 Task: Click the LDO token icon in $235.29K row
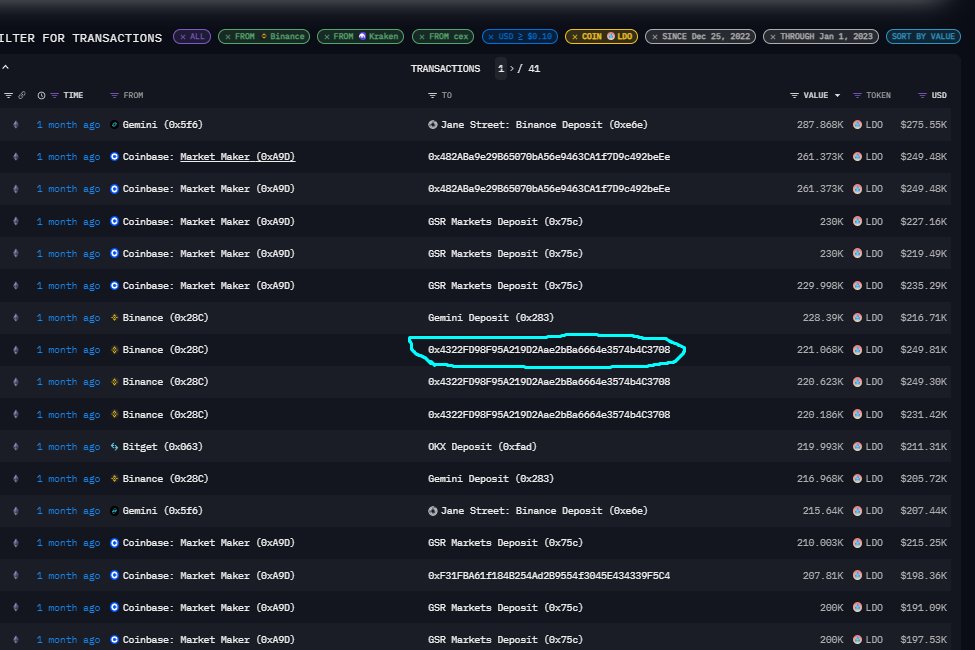coord(857,286)
